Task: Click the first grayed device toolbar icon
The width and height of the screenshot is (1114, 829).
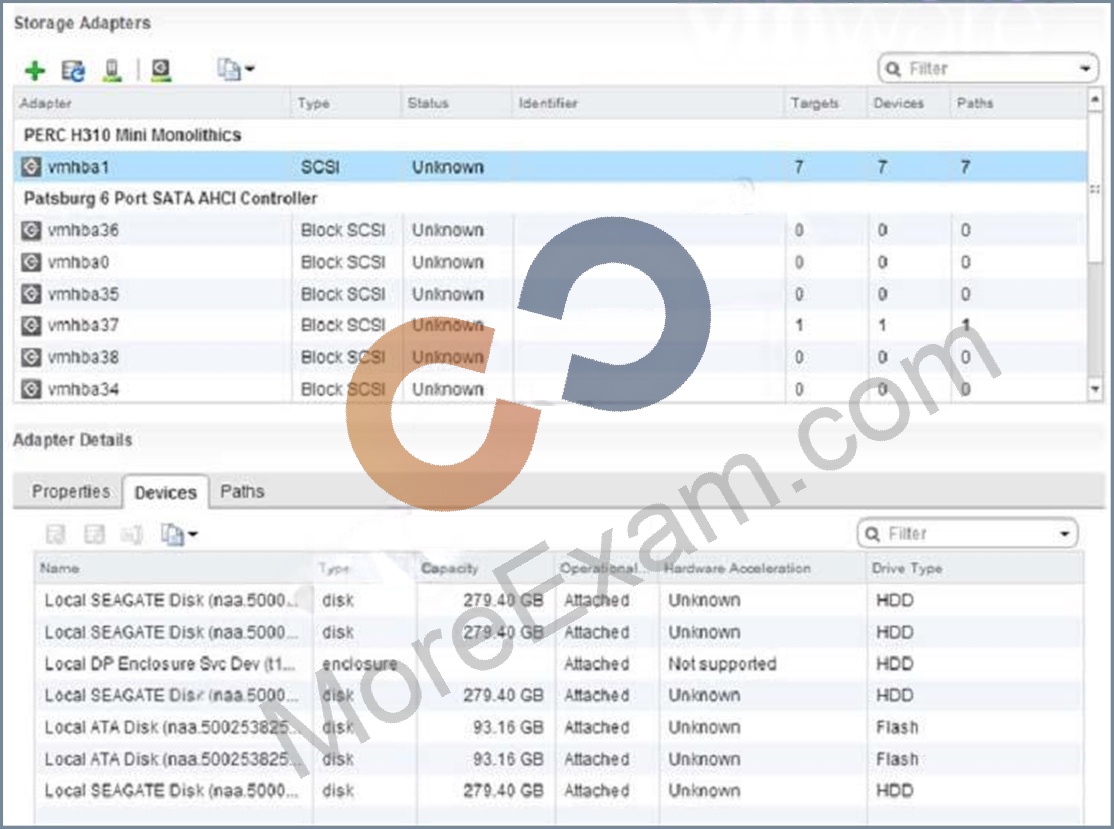Action: pos(55,534)
